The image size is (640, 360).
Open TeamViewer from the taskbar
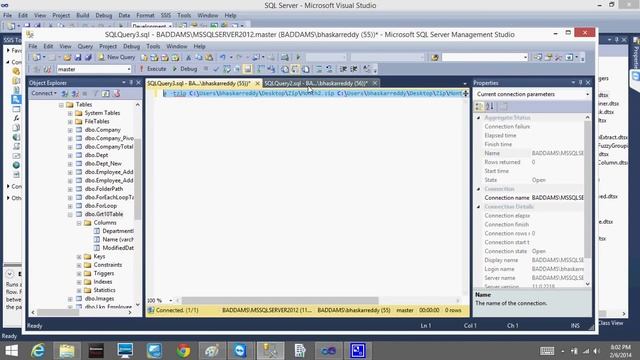pyautogui.click(x=240, y=351)
